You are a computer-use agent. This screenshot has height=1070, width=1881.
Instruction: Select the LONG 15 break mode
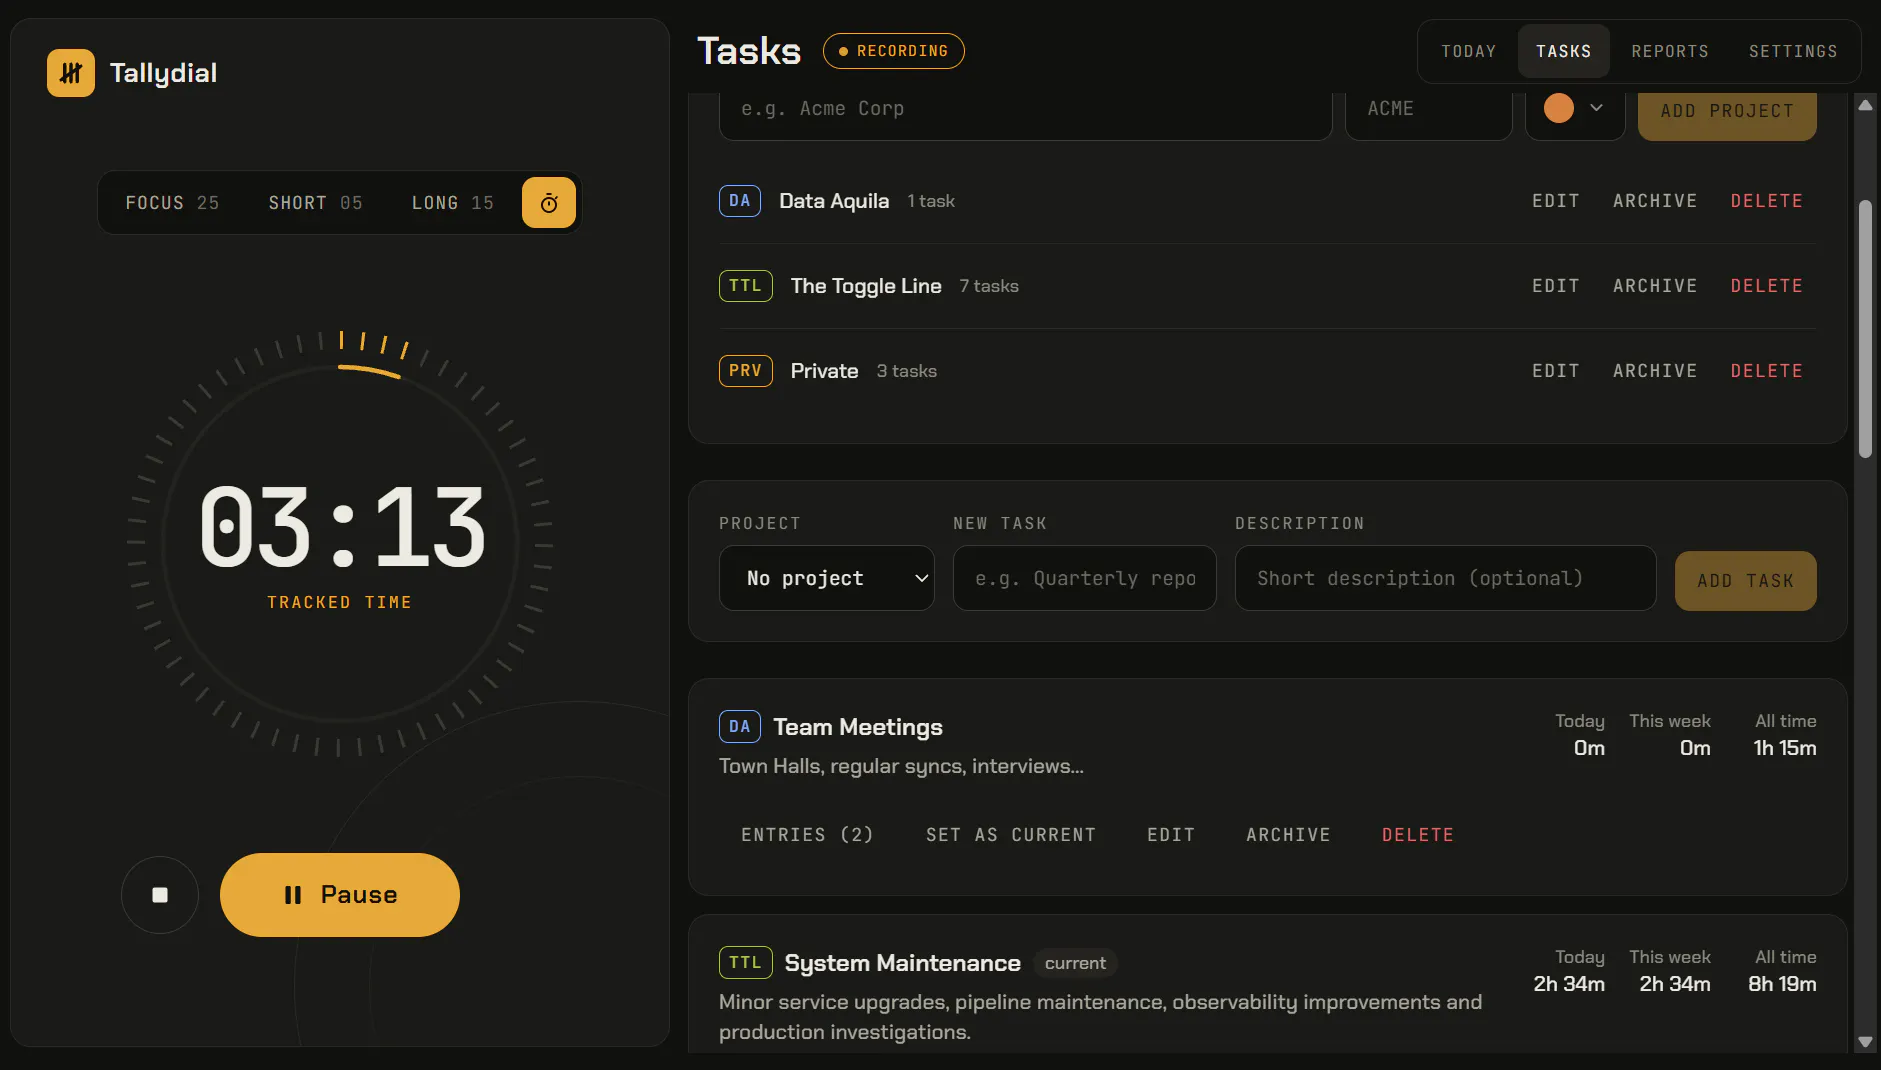click(x=452, y=203)
